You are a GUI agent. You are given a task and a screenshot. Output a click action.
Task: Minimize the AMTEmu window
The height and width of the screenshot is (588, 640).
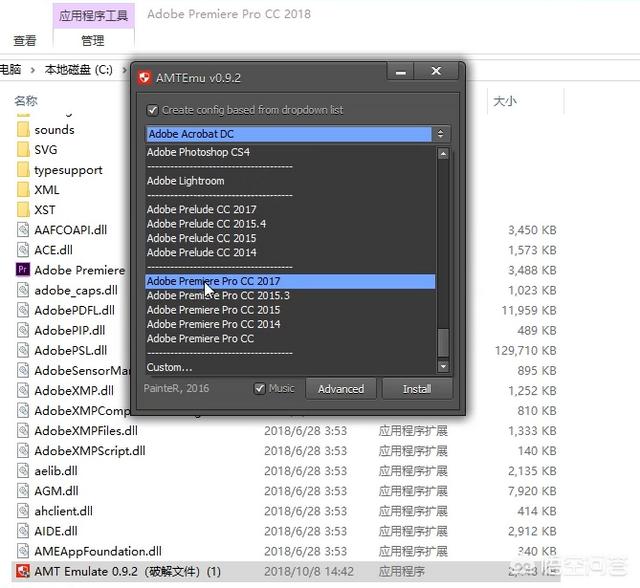(x=400, y=71)
